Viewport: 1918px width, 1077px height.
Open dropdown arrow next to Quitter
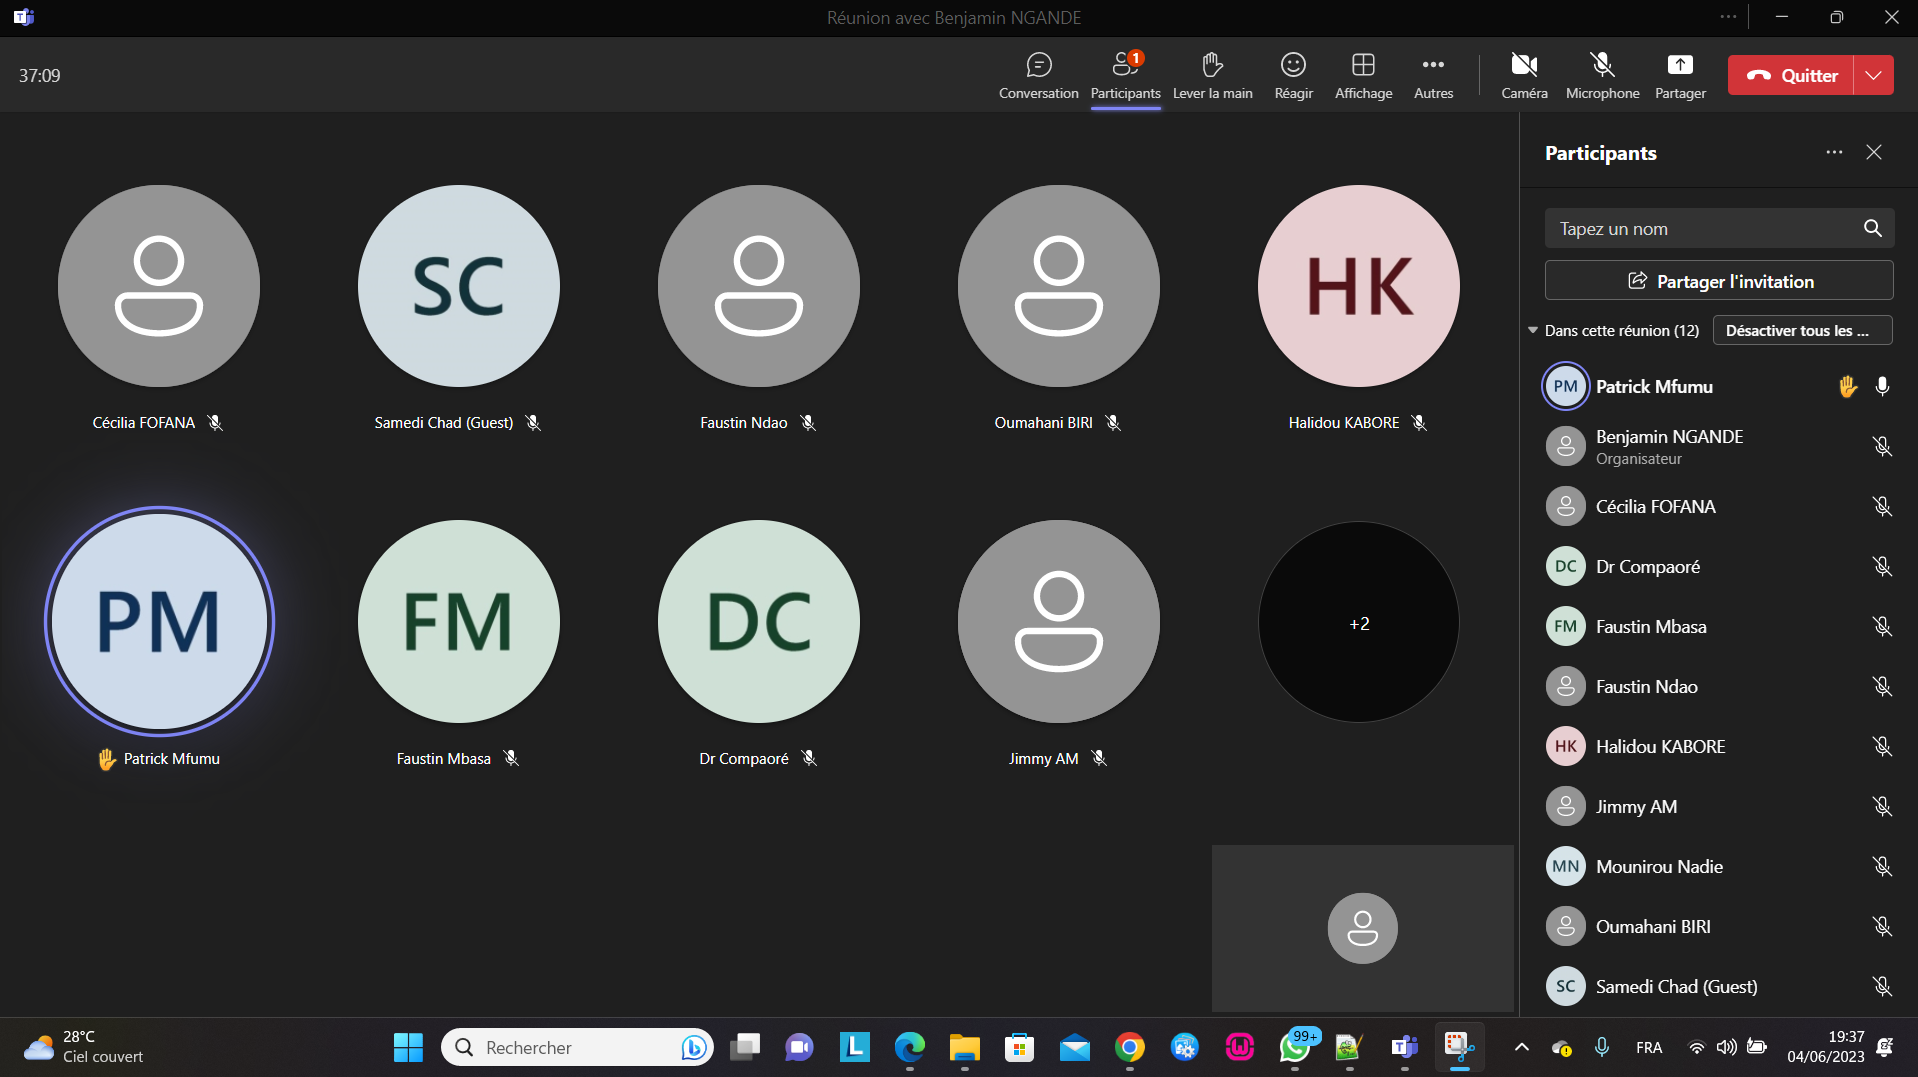(1873, 75)
